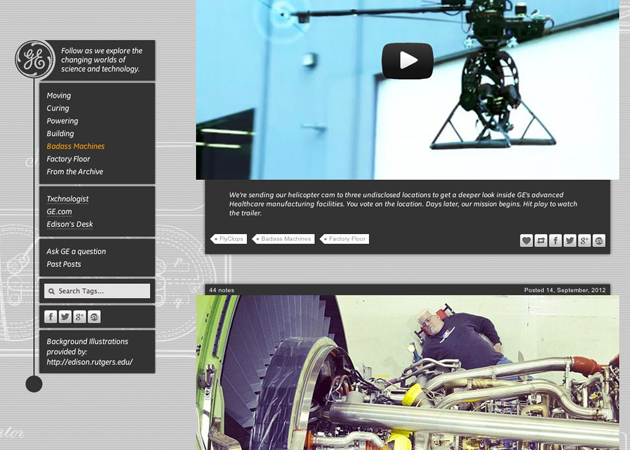Viewport: 630px width, 450px height.
Task: Share the post via its Twitter icon
Action: pos(570,241)
